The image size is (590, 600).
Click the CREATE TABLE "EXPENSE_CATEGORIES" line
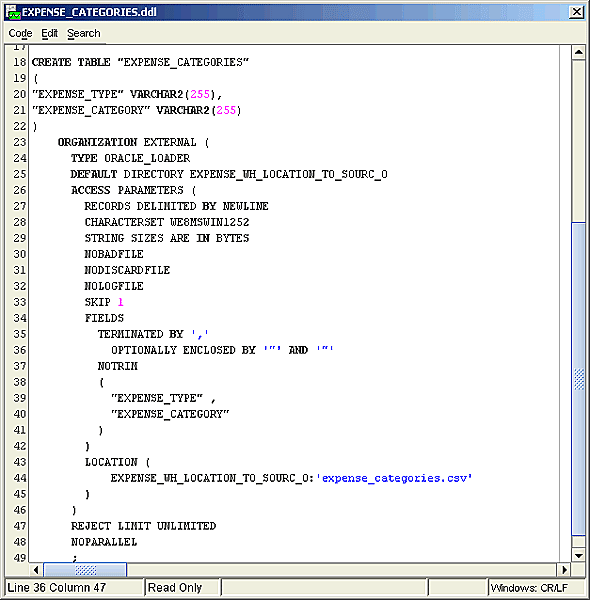click(140, 62)
